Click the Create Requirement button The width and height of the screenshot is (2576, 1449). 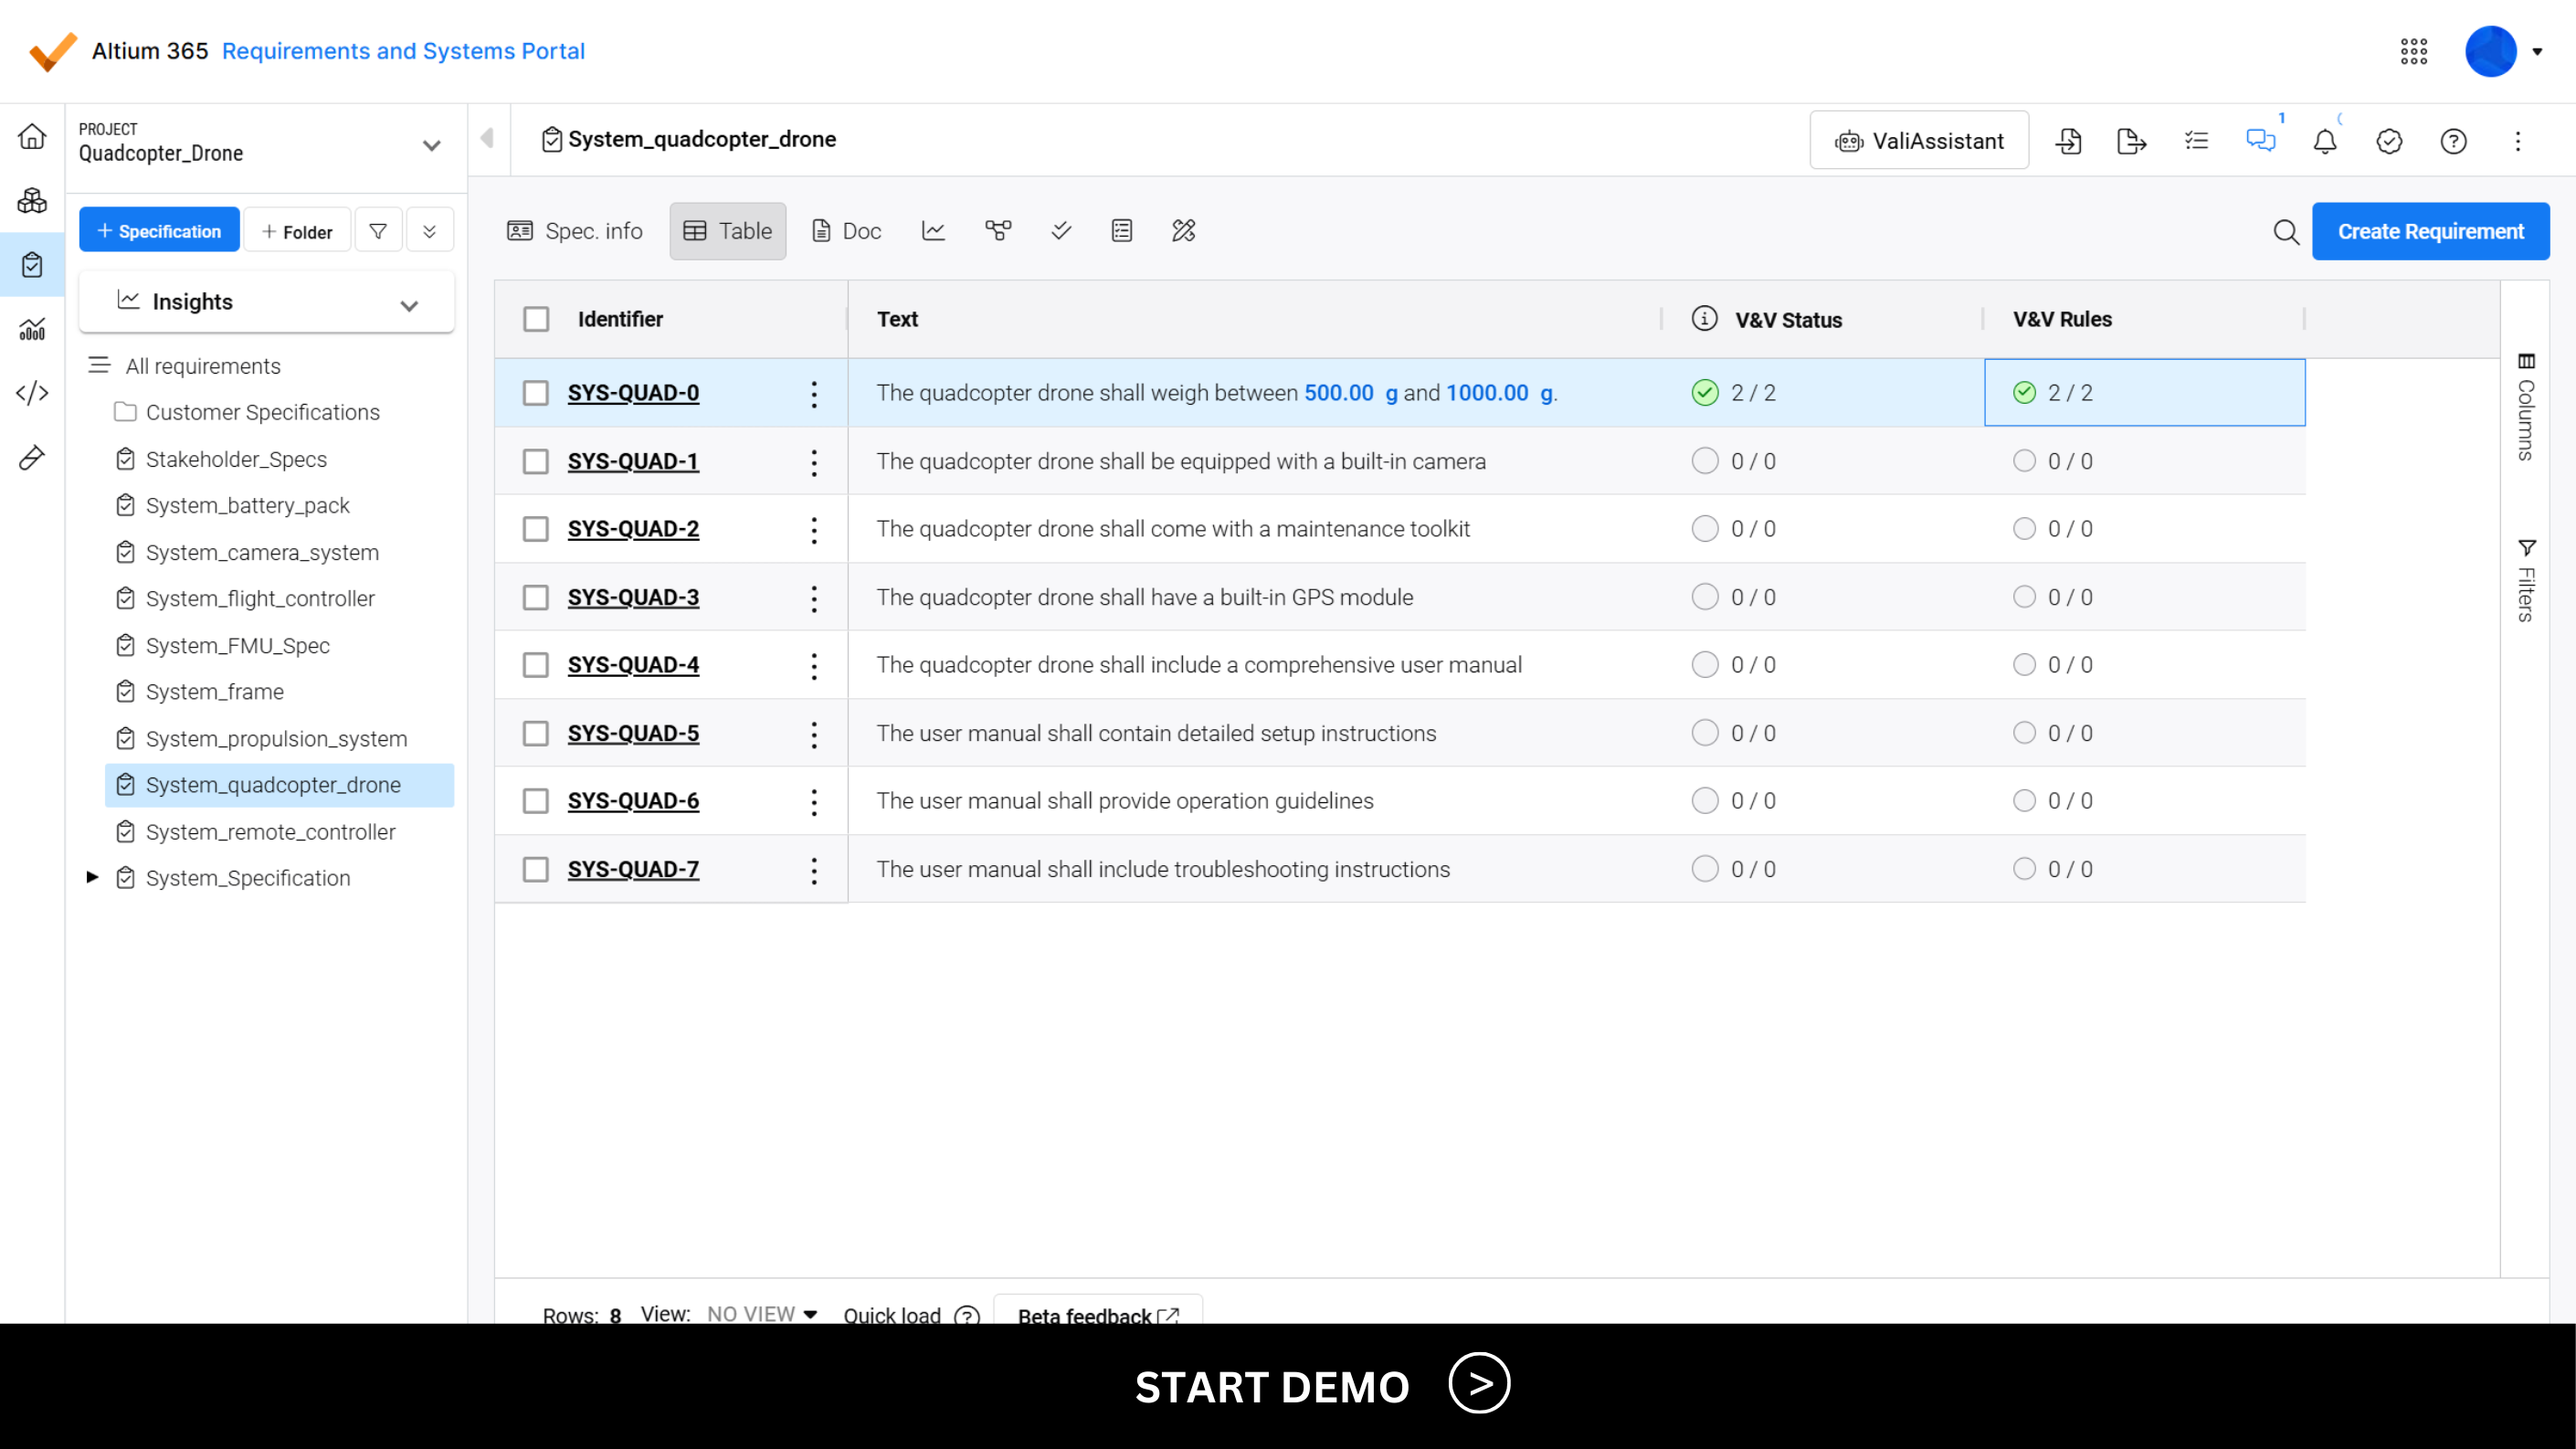pos(2430,231)
